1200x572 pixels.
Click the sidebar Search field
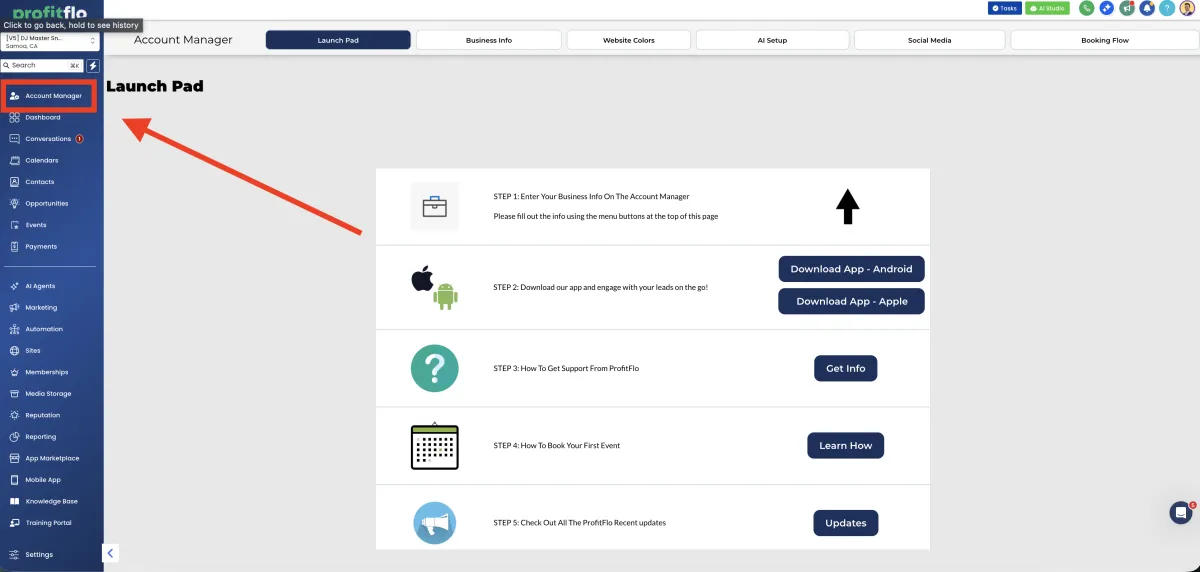tap(43, 65)
